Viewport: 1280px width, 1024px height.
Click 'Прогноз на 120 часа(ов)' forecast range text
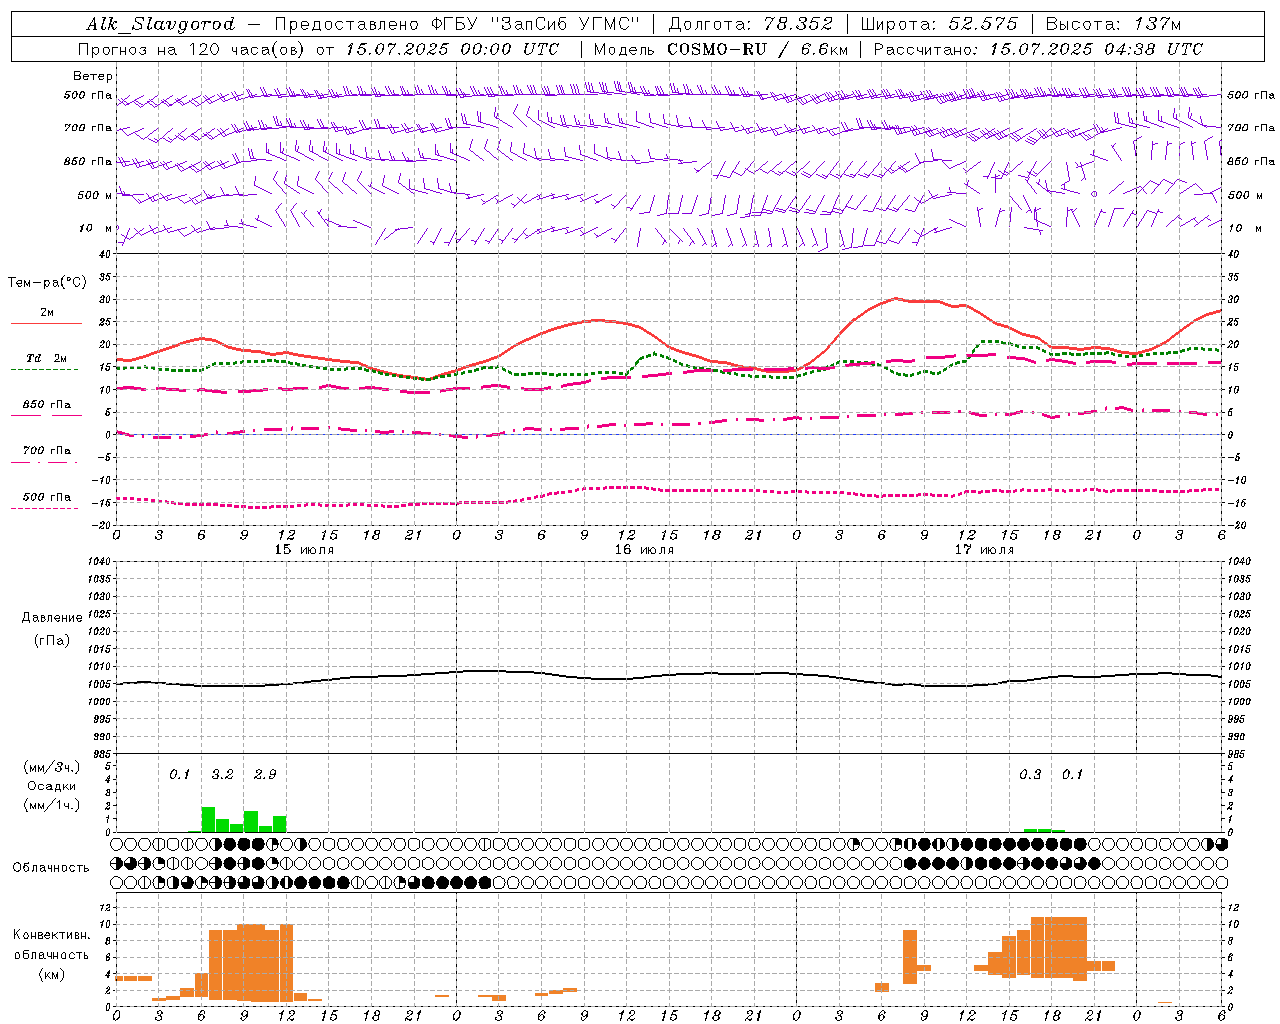click(x=192, y=49)
